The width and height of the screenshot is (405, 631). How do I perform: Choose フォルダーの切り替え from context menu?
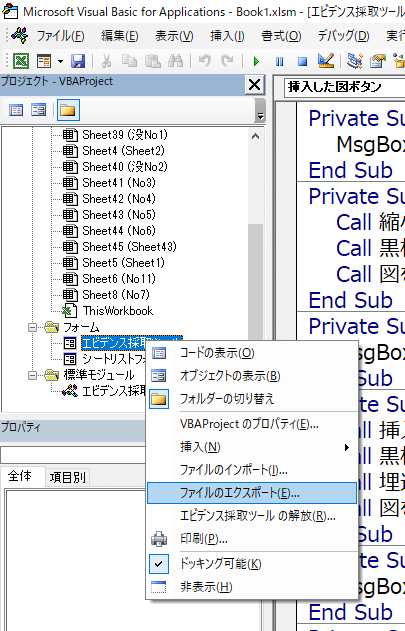[252, 399]
